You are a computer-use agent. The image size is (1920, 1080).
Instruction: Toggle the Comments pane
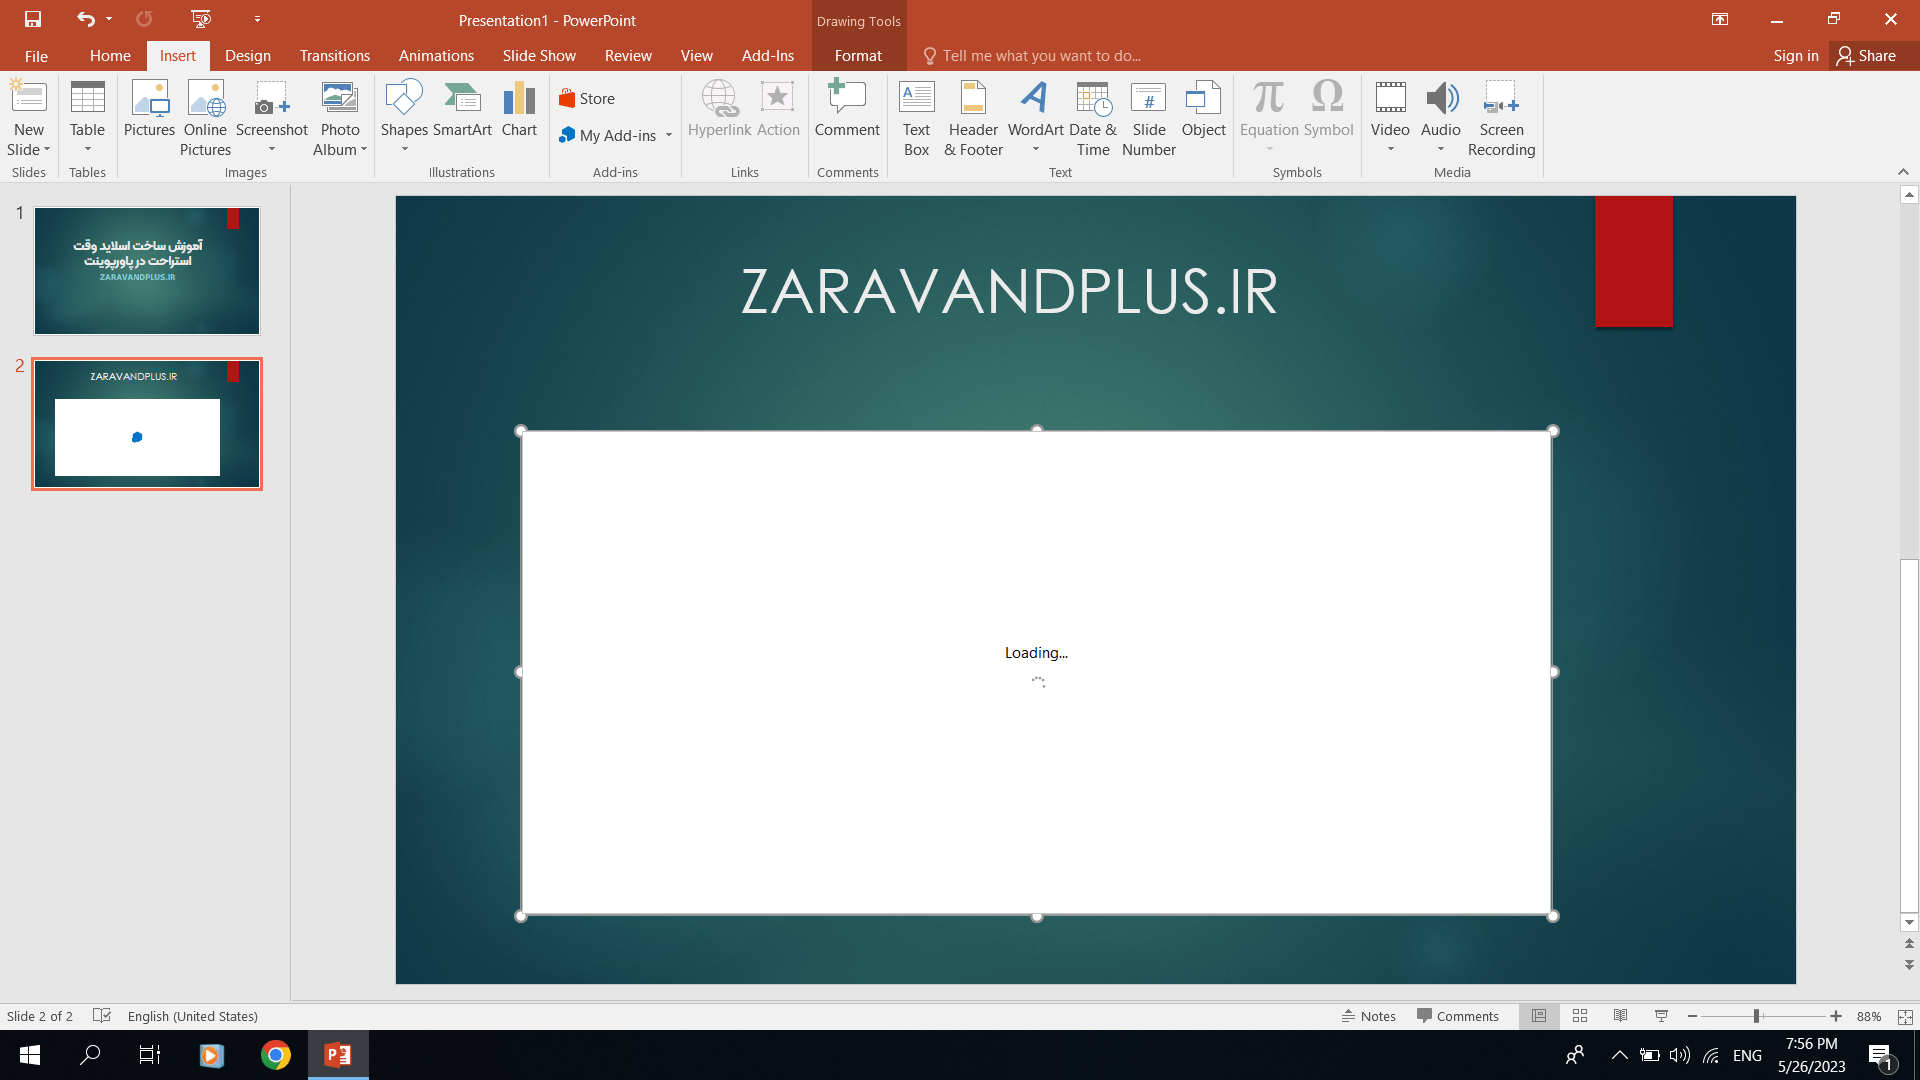point(1458,1016)
